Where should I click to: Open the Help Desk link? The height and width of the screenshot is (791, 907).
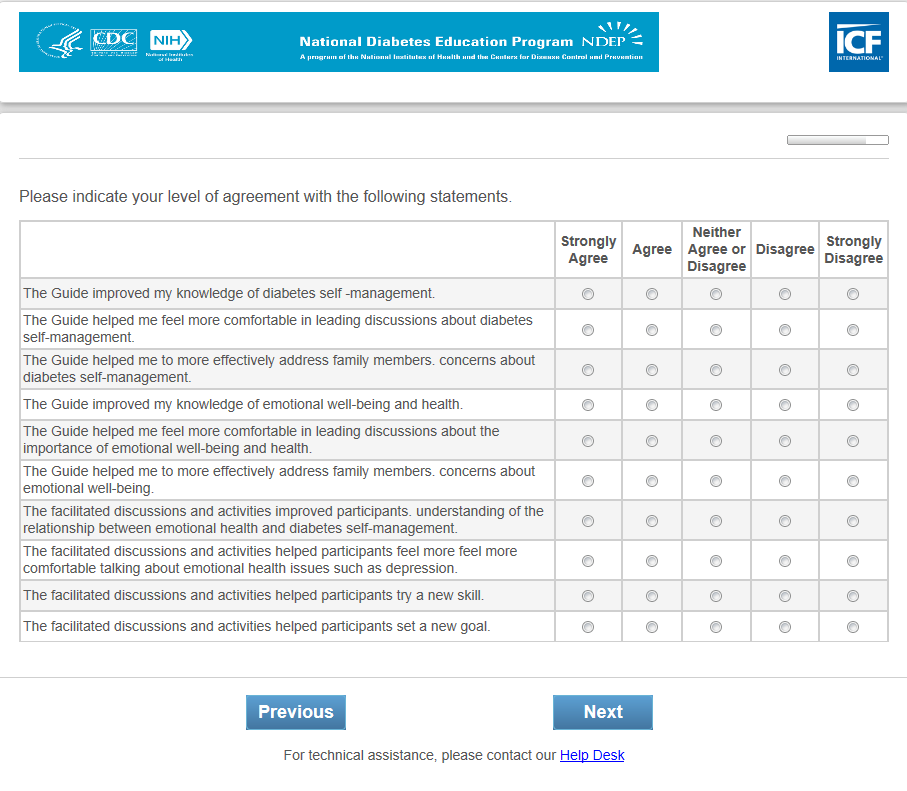click(592, 756)
